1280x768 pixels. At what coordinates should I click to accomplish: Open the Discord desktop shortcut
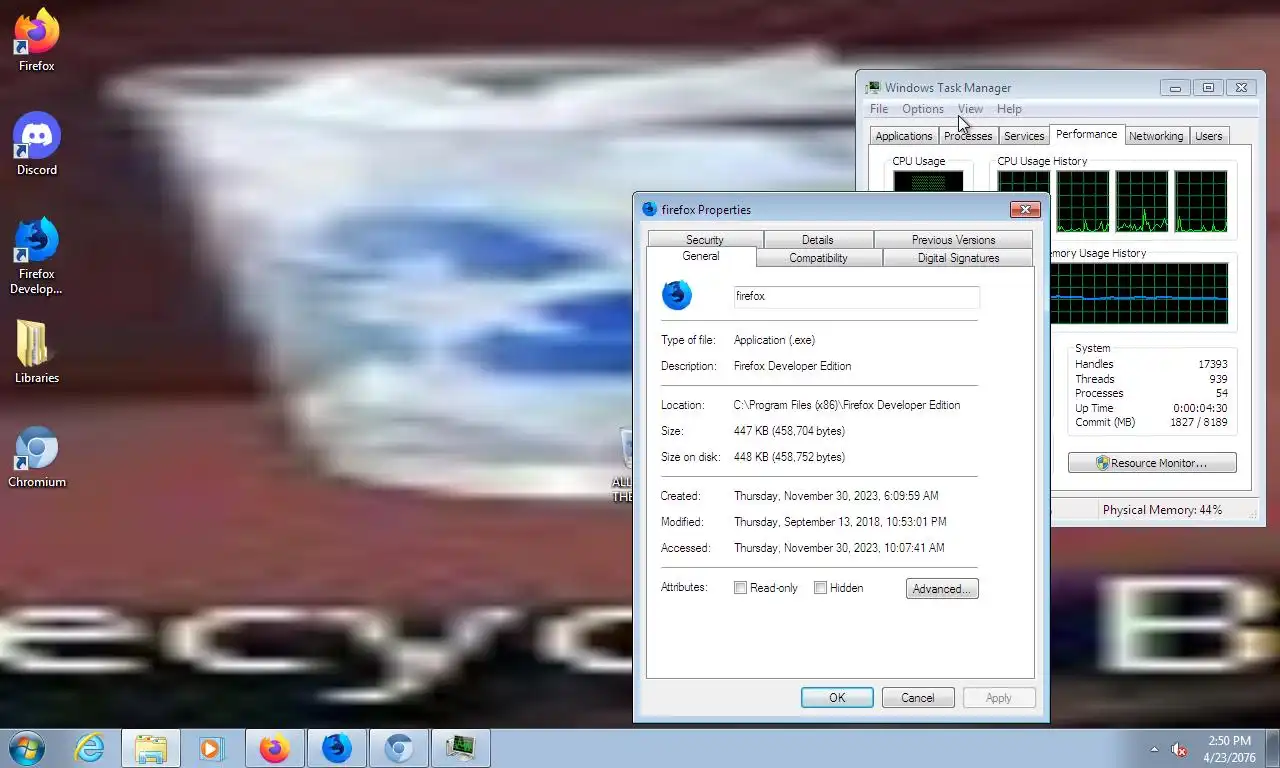pos(37,144)
